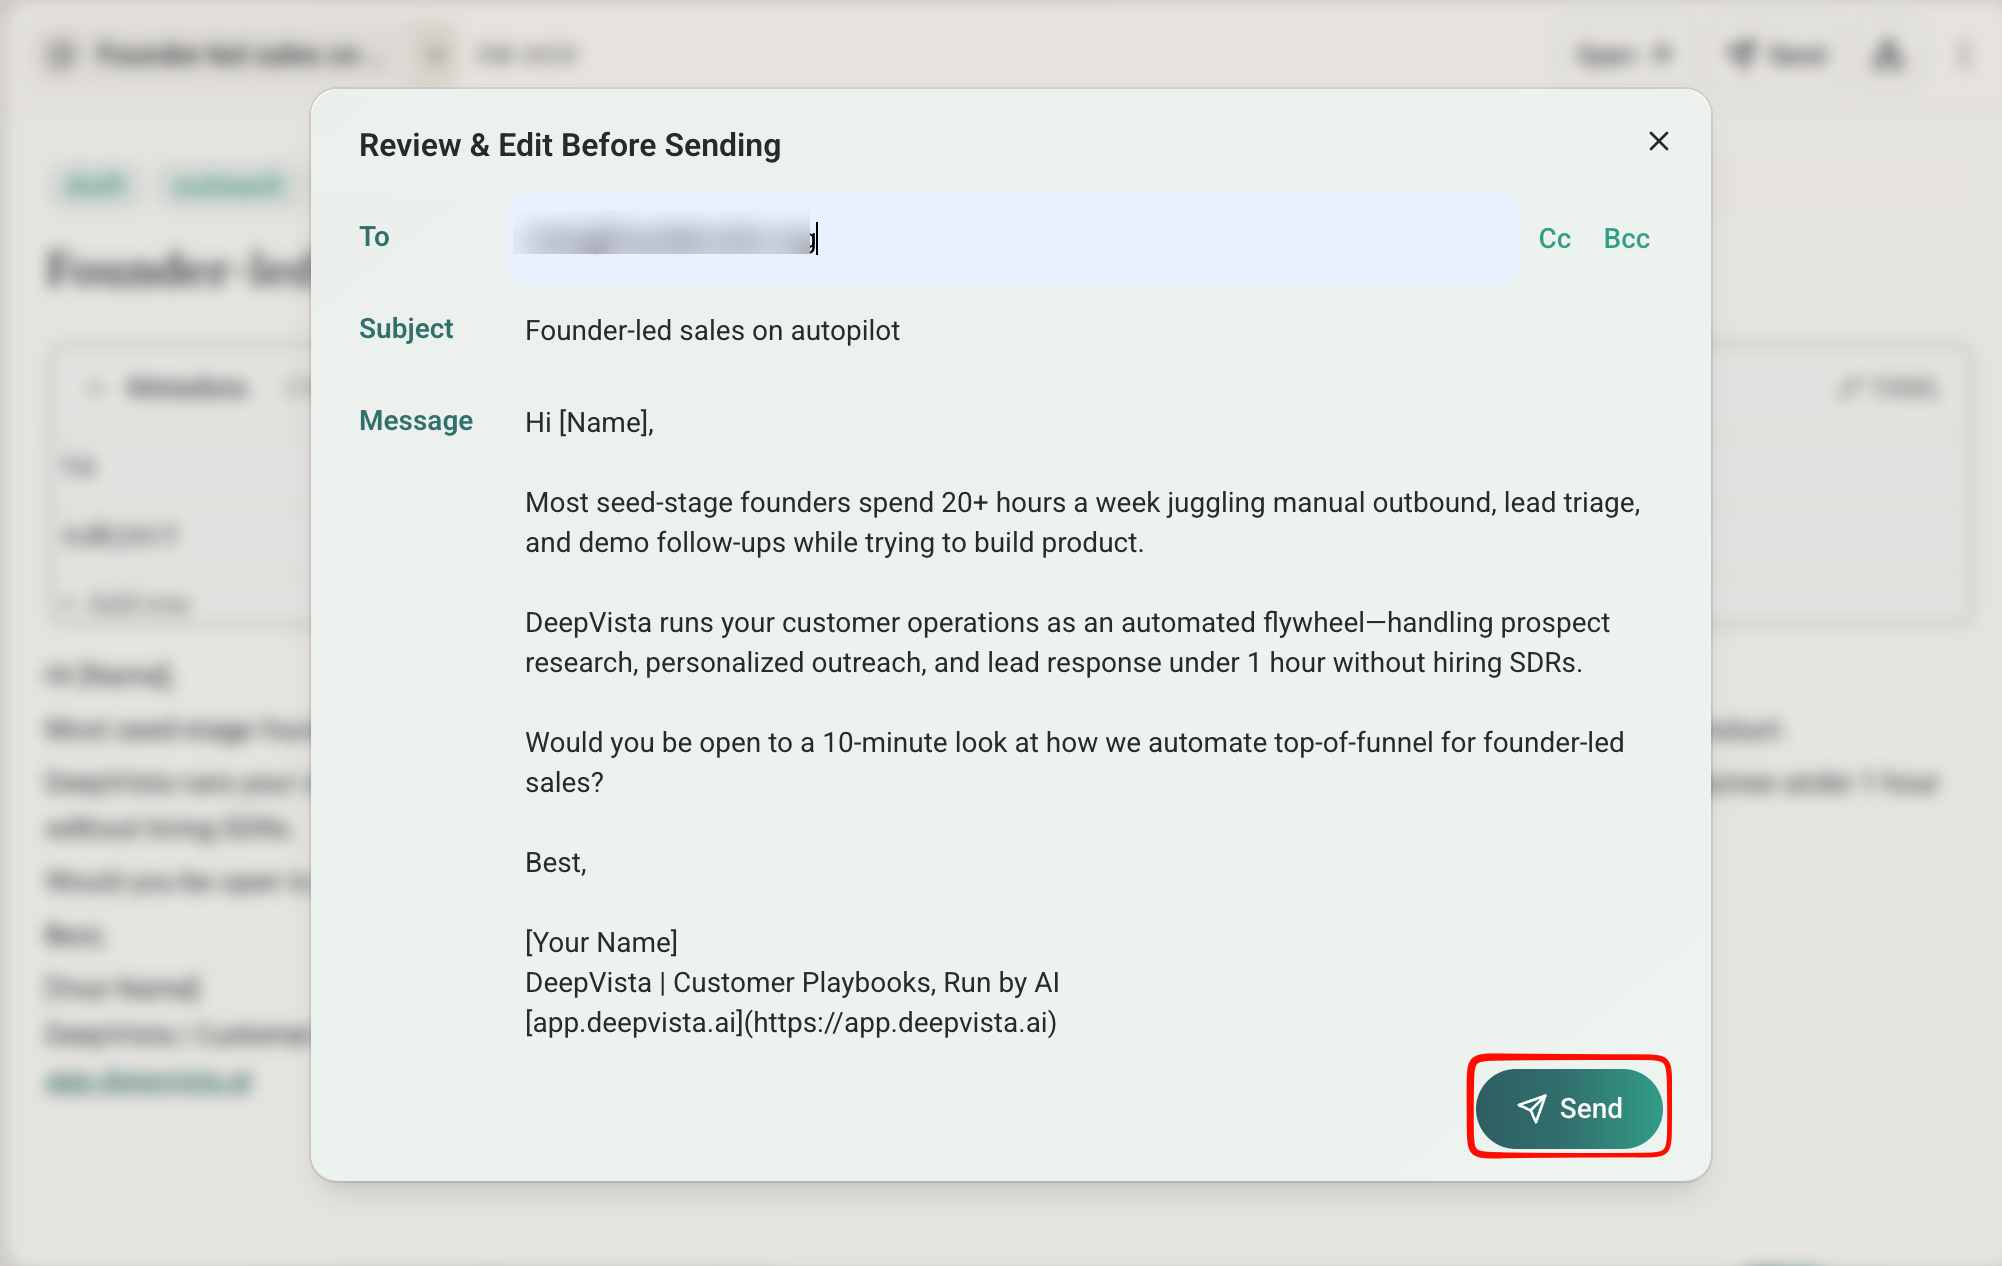Click the 'Message' field label
The height and width of the screenshot is (1266, 2002).
click(416, 421)
